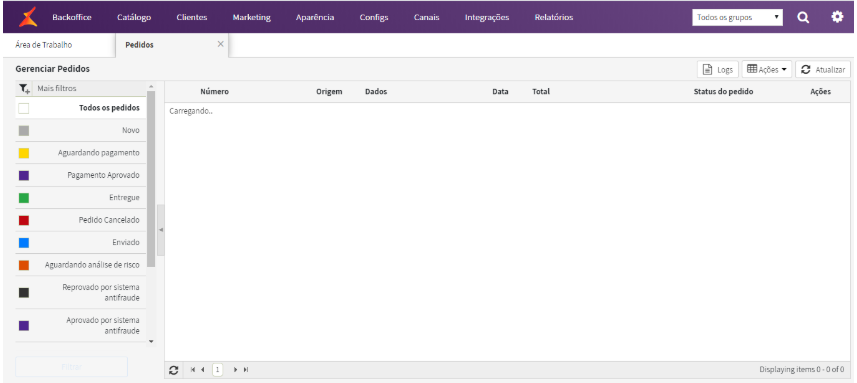Open the settings gear icon
This screenshot has height=383, width=857.
837,17
